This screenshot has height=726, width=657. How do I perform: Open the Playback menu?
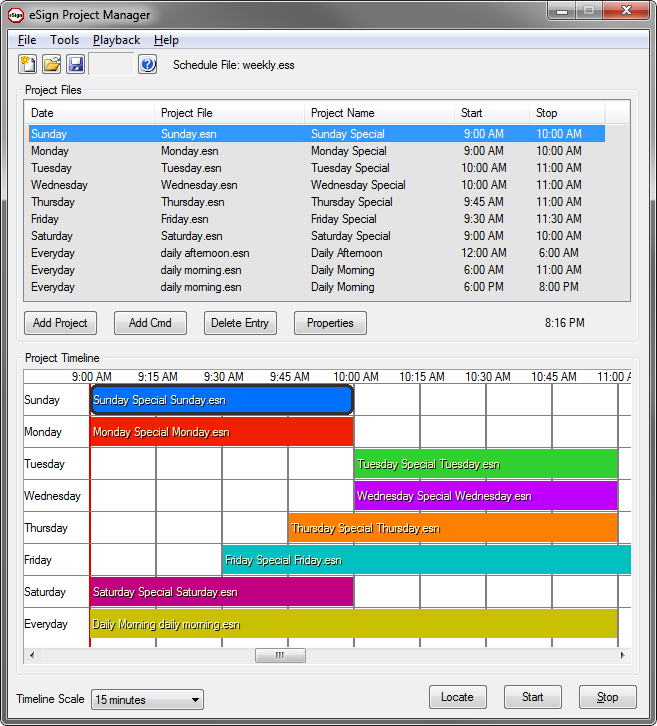(116, 40)
